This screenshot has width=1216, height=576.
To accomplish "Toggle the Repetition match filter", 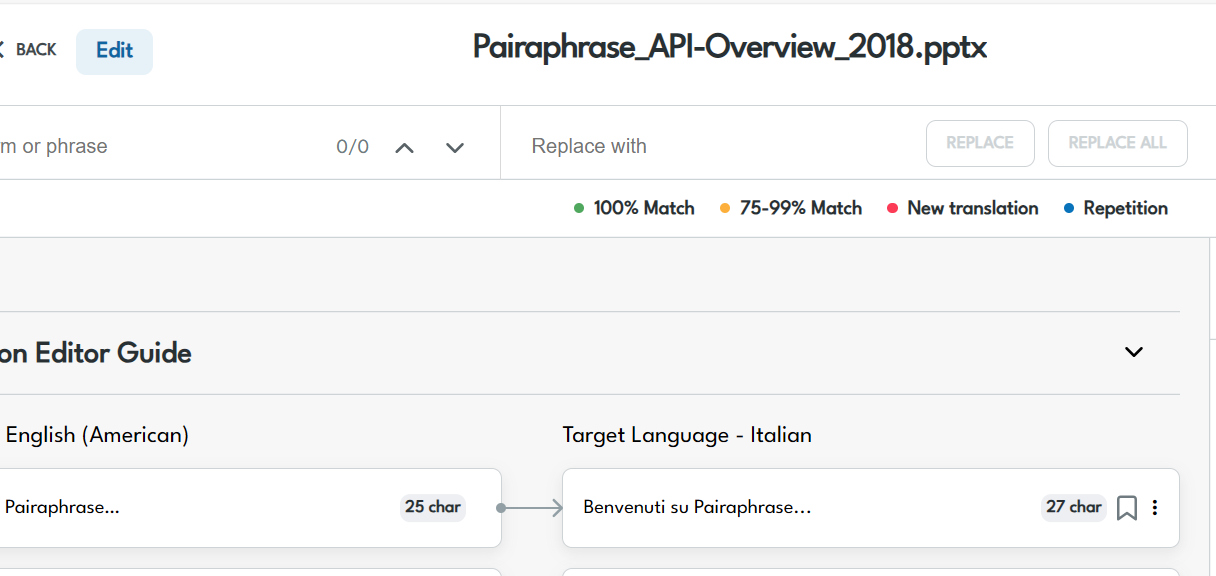I will point(1115,208).
